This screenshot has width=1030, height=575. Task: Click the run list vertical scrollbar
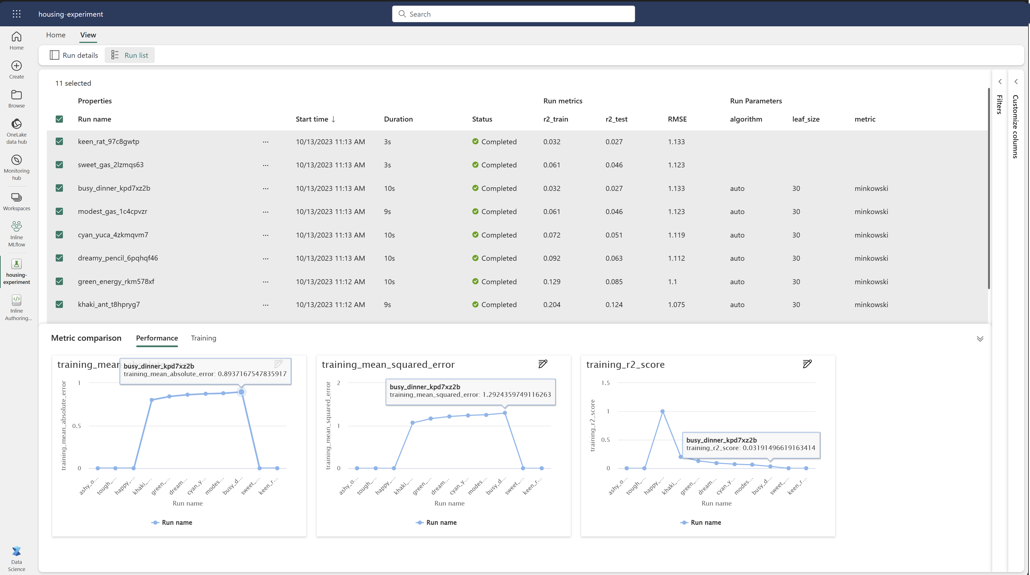tap(989, 187)
